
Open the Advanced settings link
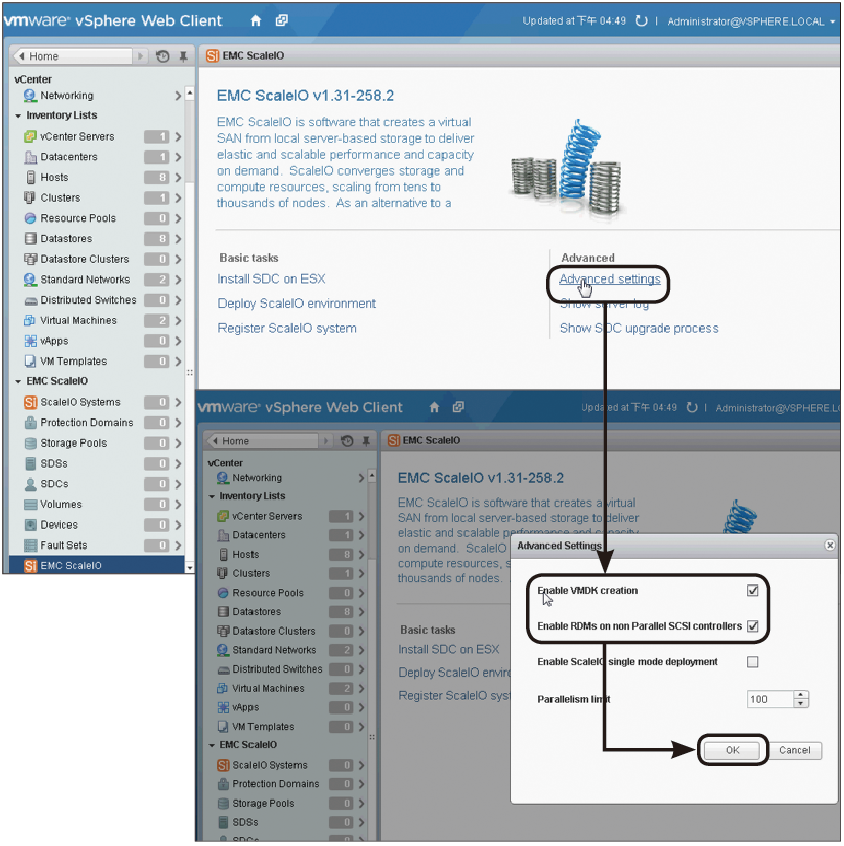click(x=610, y=279)
